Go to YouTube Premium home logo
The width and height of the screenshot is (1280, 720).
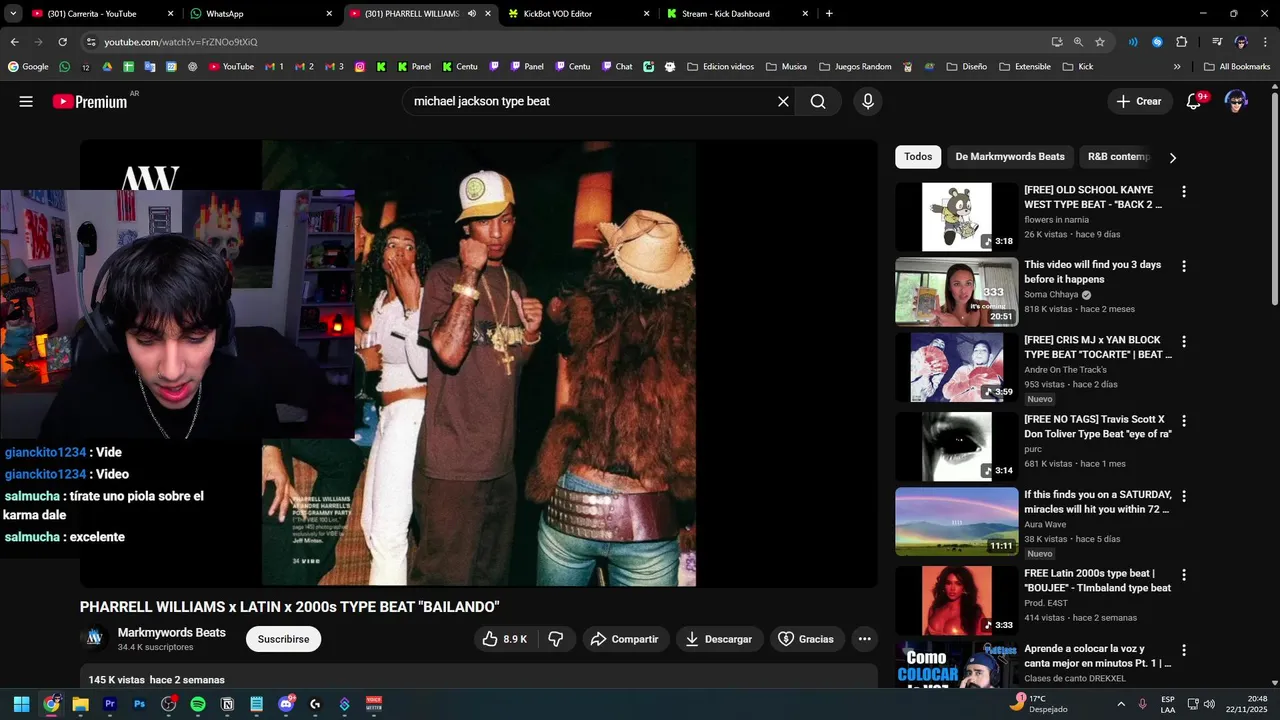(x=90, y=101)
